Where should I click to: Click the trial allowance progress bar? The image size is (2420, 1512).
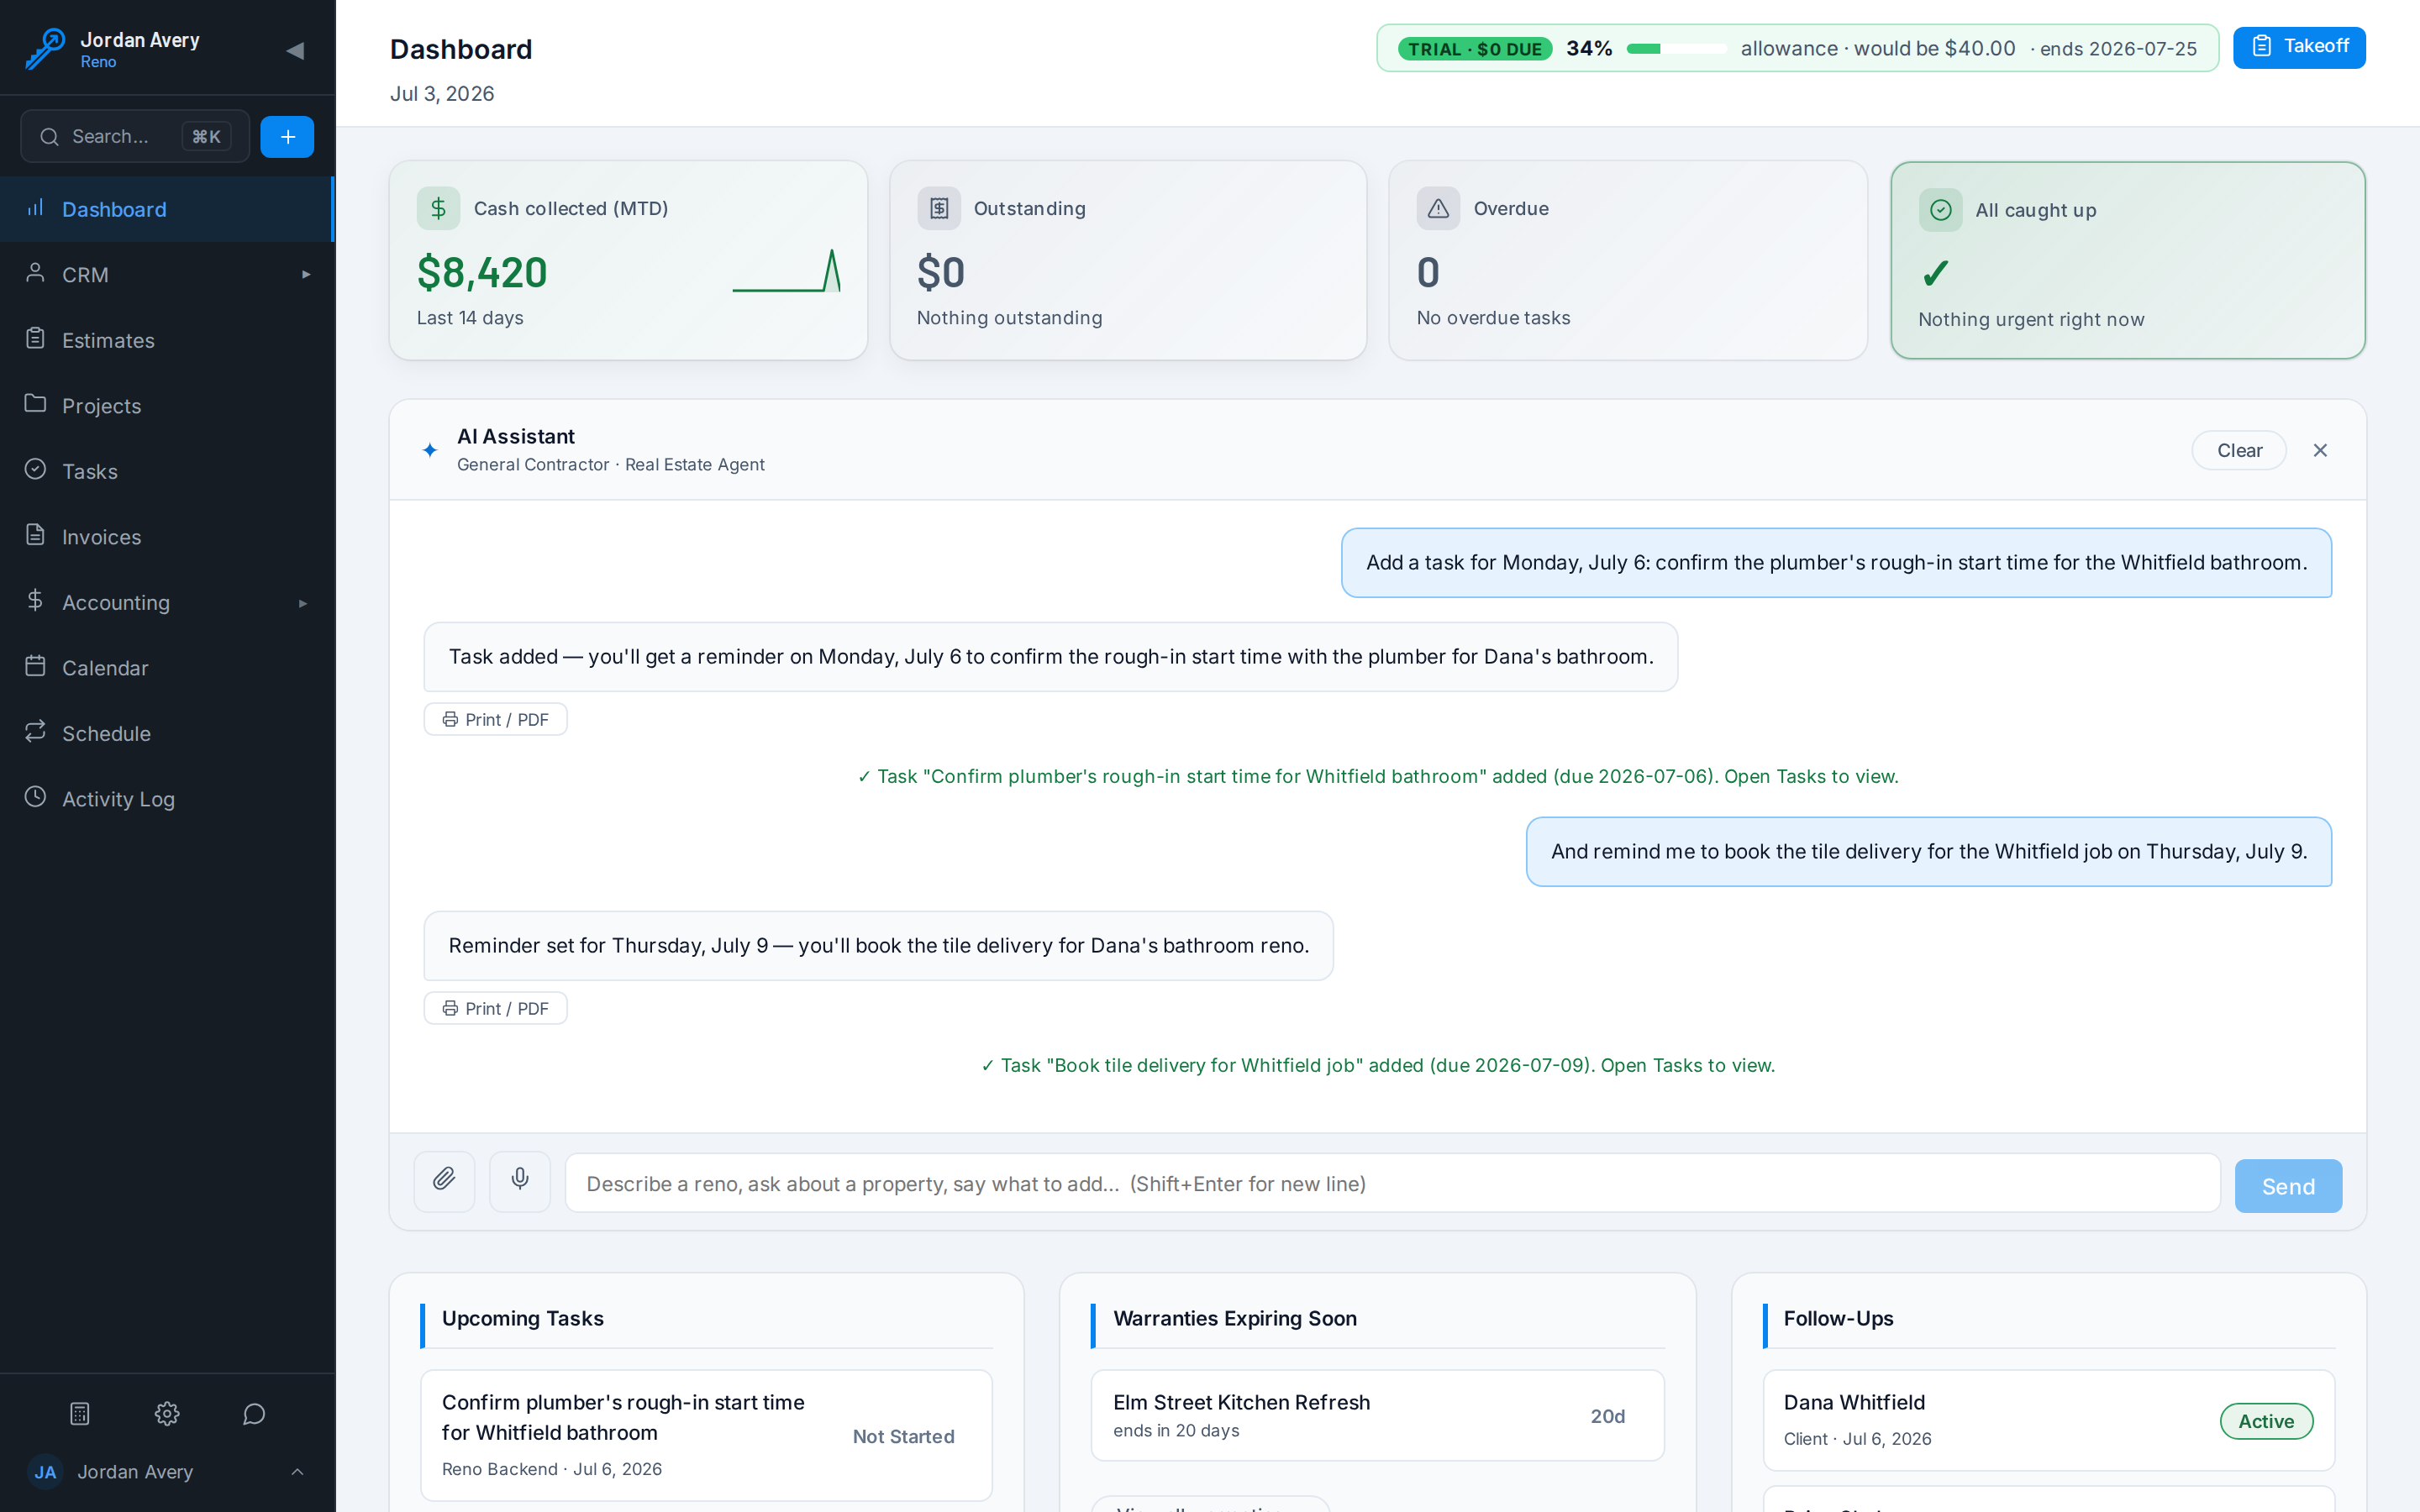tap(1676, 49)
